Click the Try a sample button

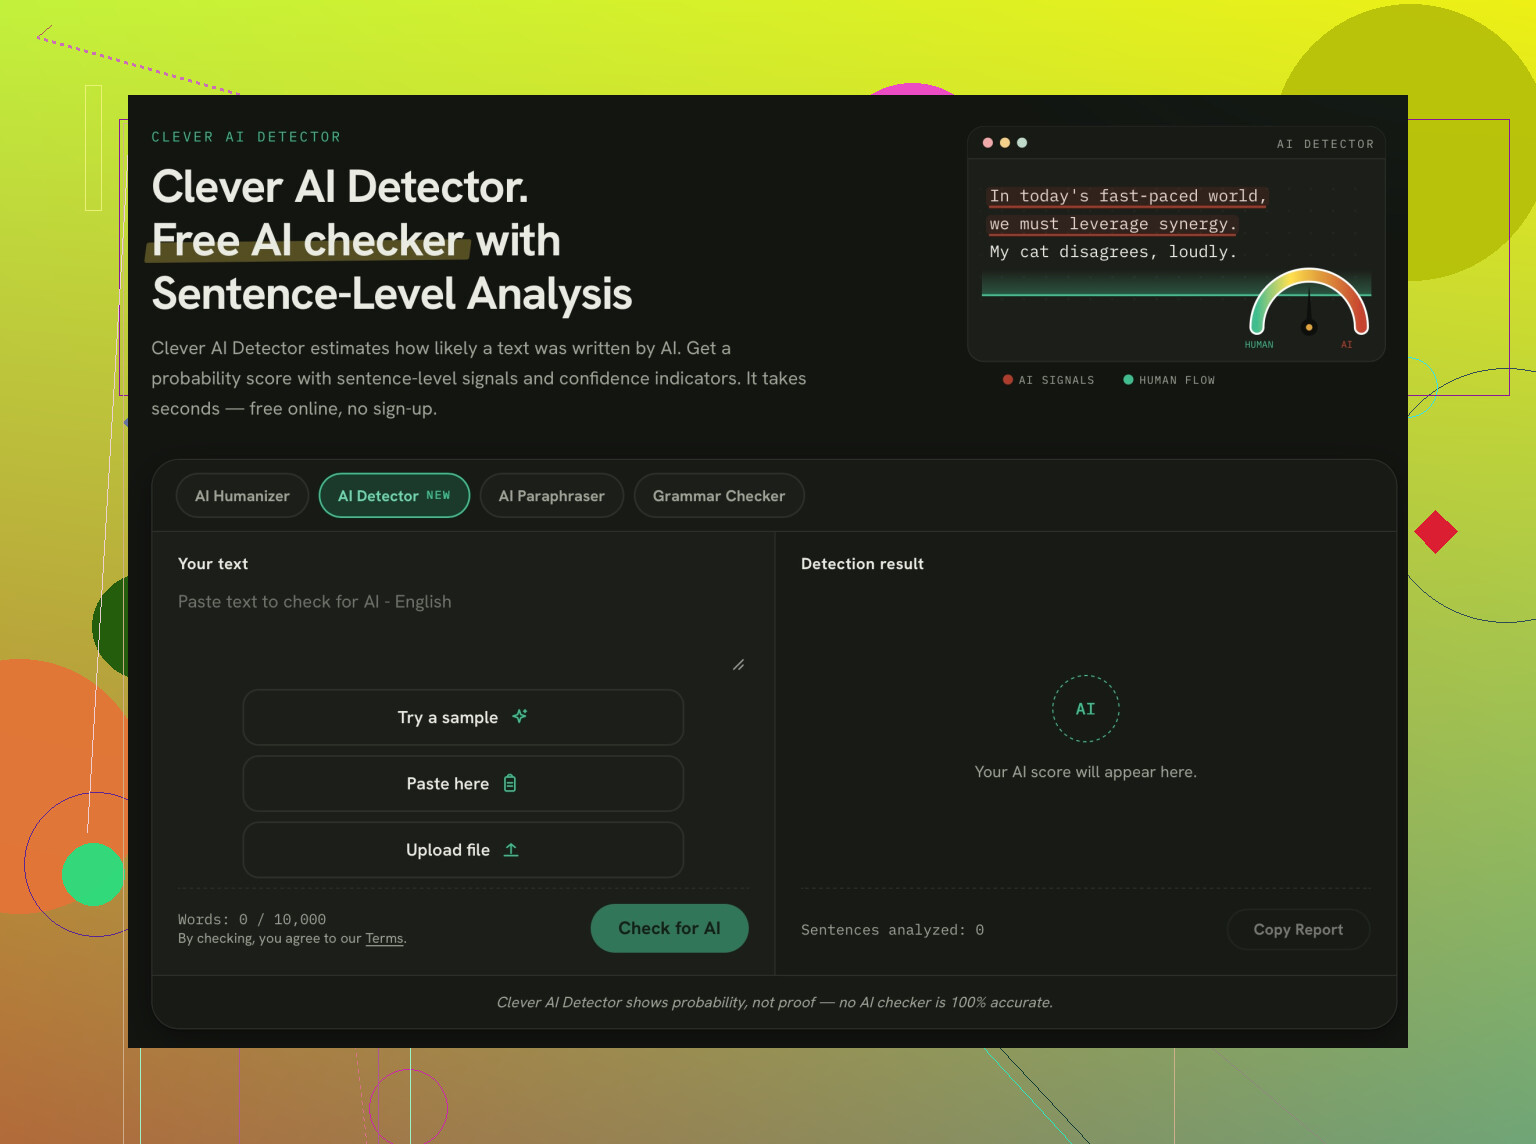coord(463,717)
